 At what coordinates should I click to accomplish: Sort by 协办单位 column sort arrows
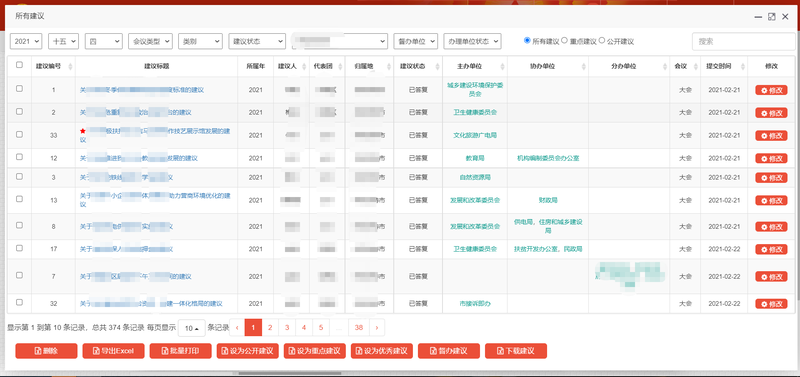point(584,66)
